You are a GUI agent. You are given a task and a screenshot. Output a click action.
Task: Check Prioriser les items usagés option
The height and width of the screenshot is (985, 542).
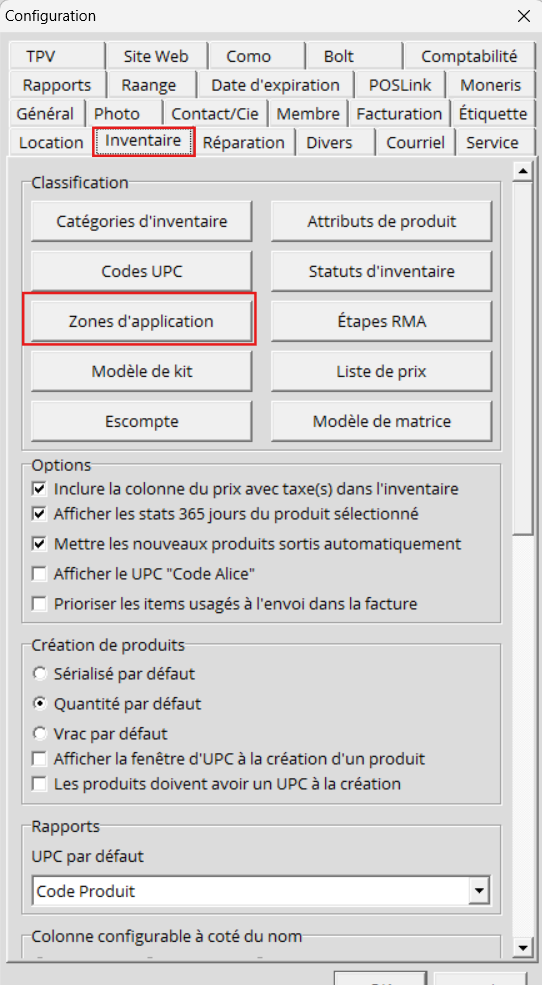[40, 604]
